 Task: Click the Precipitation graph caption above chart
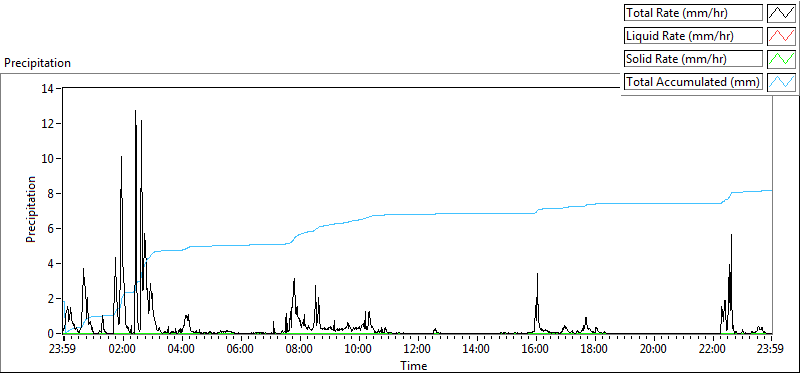pos(37,63)
